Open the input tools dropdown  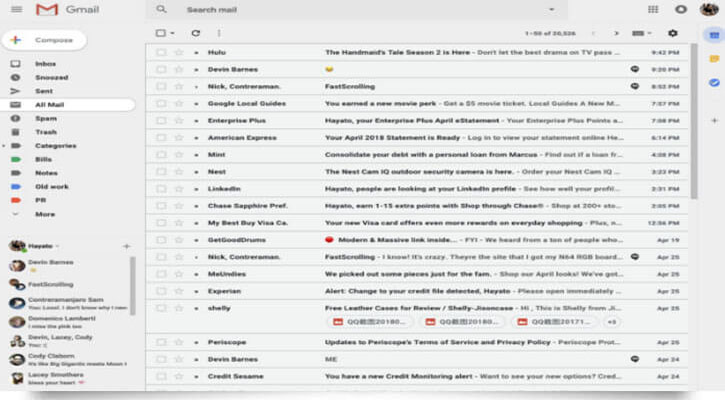(641, 33)
